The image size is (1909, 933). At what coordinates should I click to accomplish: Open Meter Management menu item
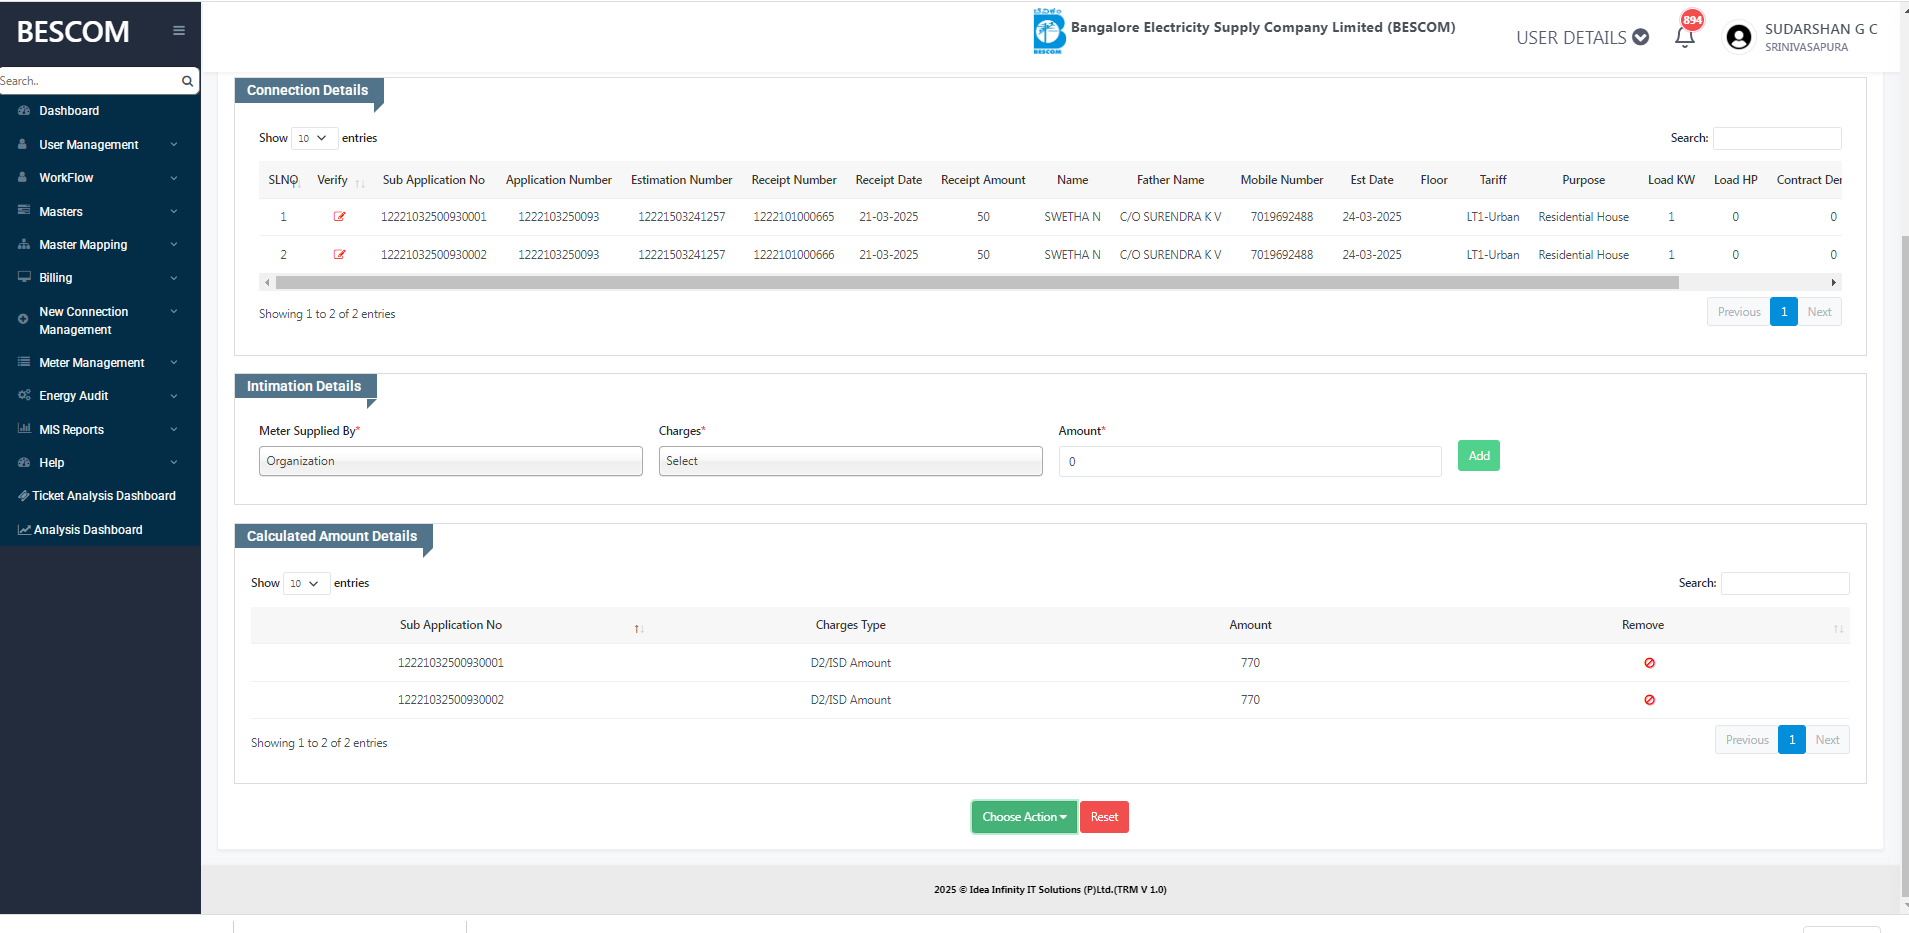pos(91,363)
